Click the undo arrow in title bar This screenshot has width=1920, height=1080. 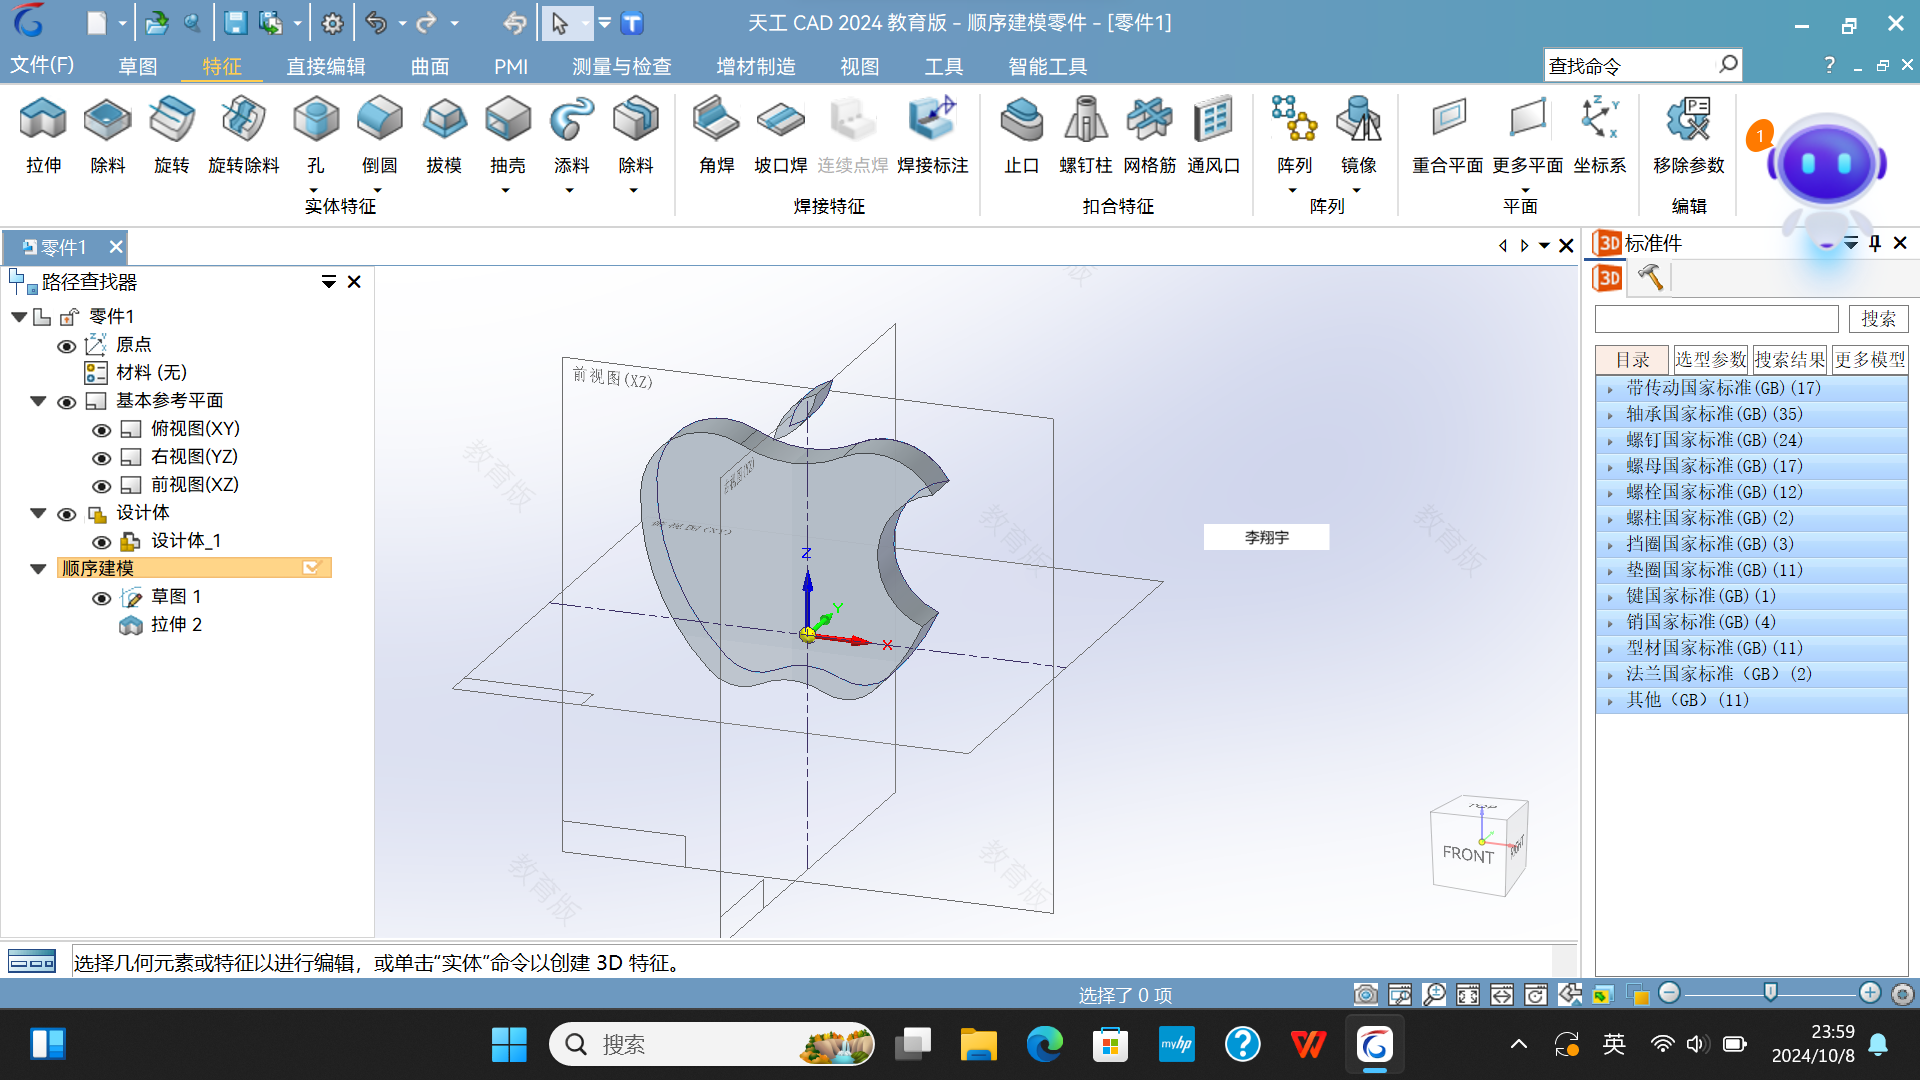coord(376,23)
